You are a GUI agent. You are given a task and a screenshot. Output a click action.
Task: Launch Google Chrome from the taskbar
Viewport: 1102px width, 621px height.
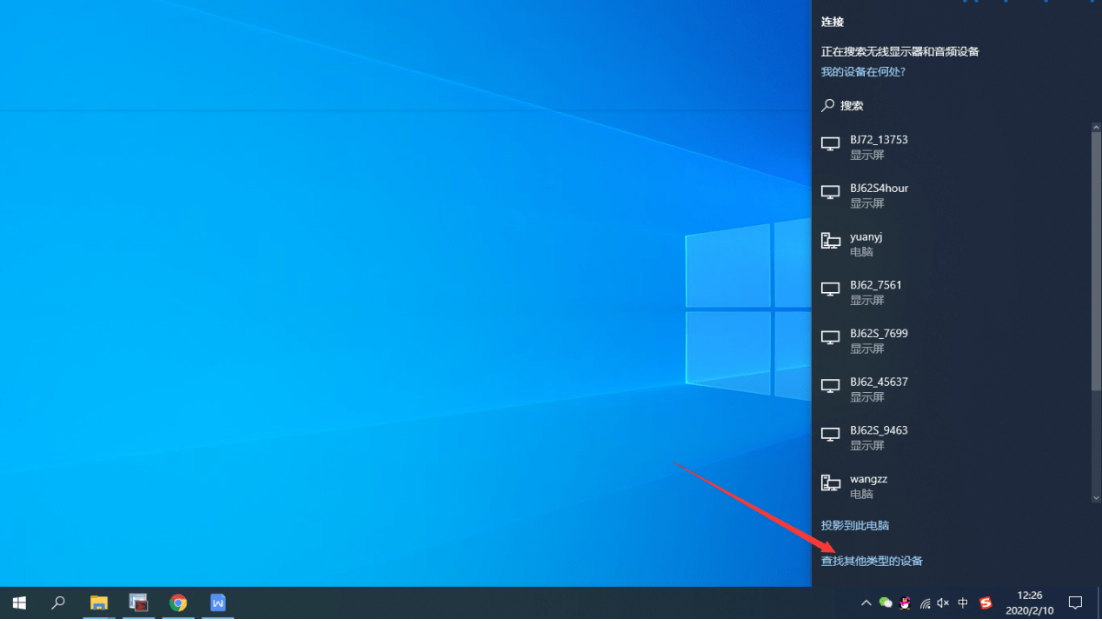179,603
